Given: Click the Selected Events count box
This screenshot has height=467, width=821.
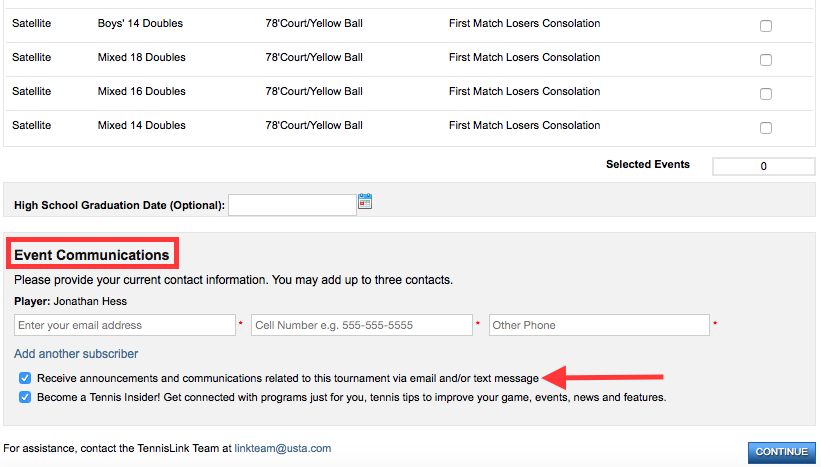Looking at the screenshot, I should 763,166.
